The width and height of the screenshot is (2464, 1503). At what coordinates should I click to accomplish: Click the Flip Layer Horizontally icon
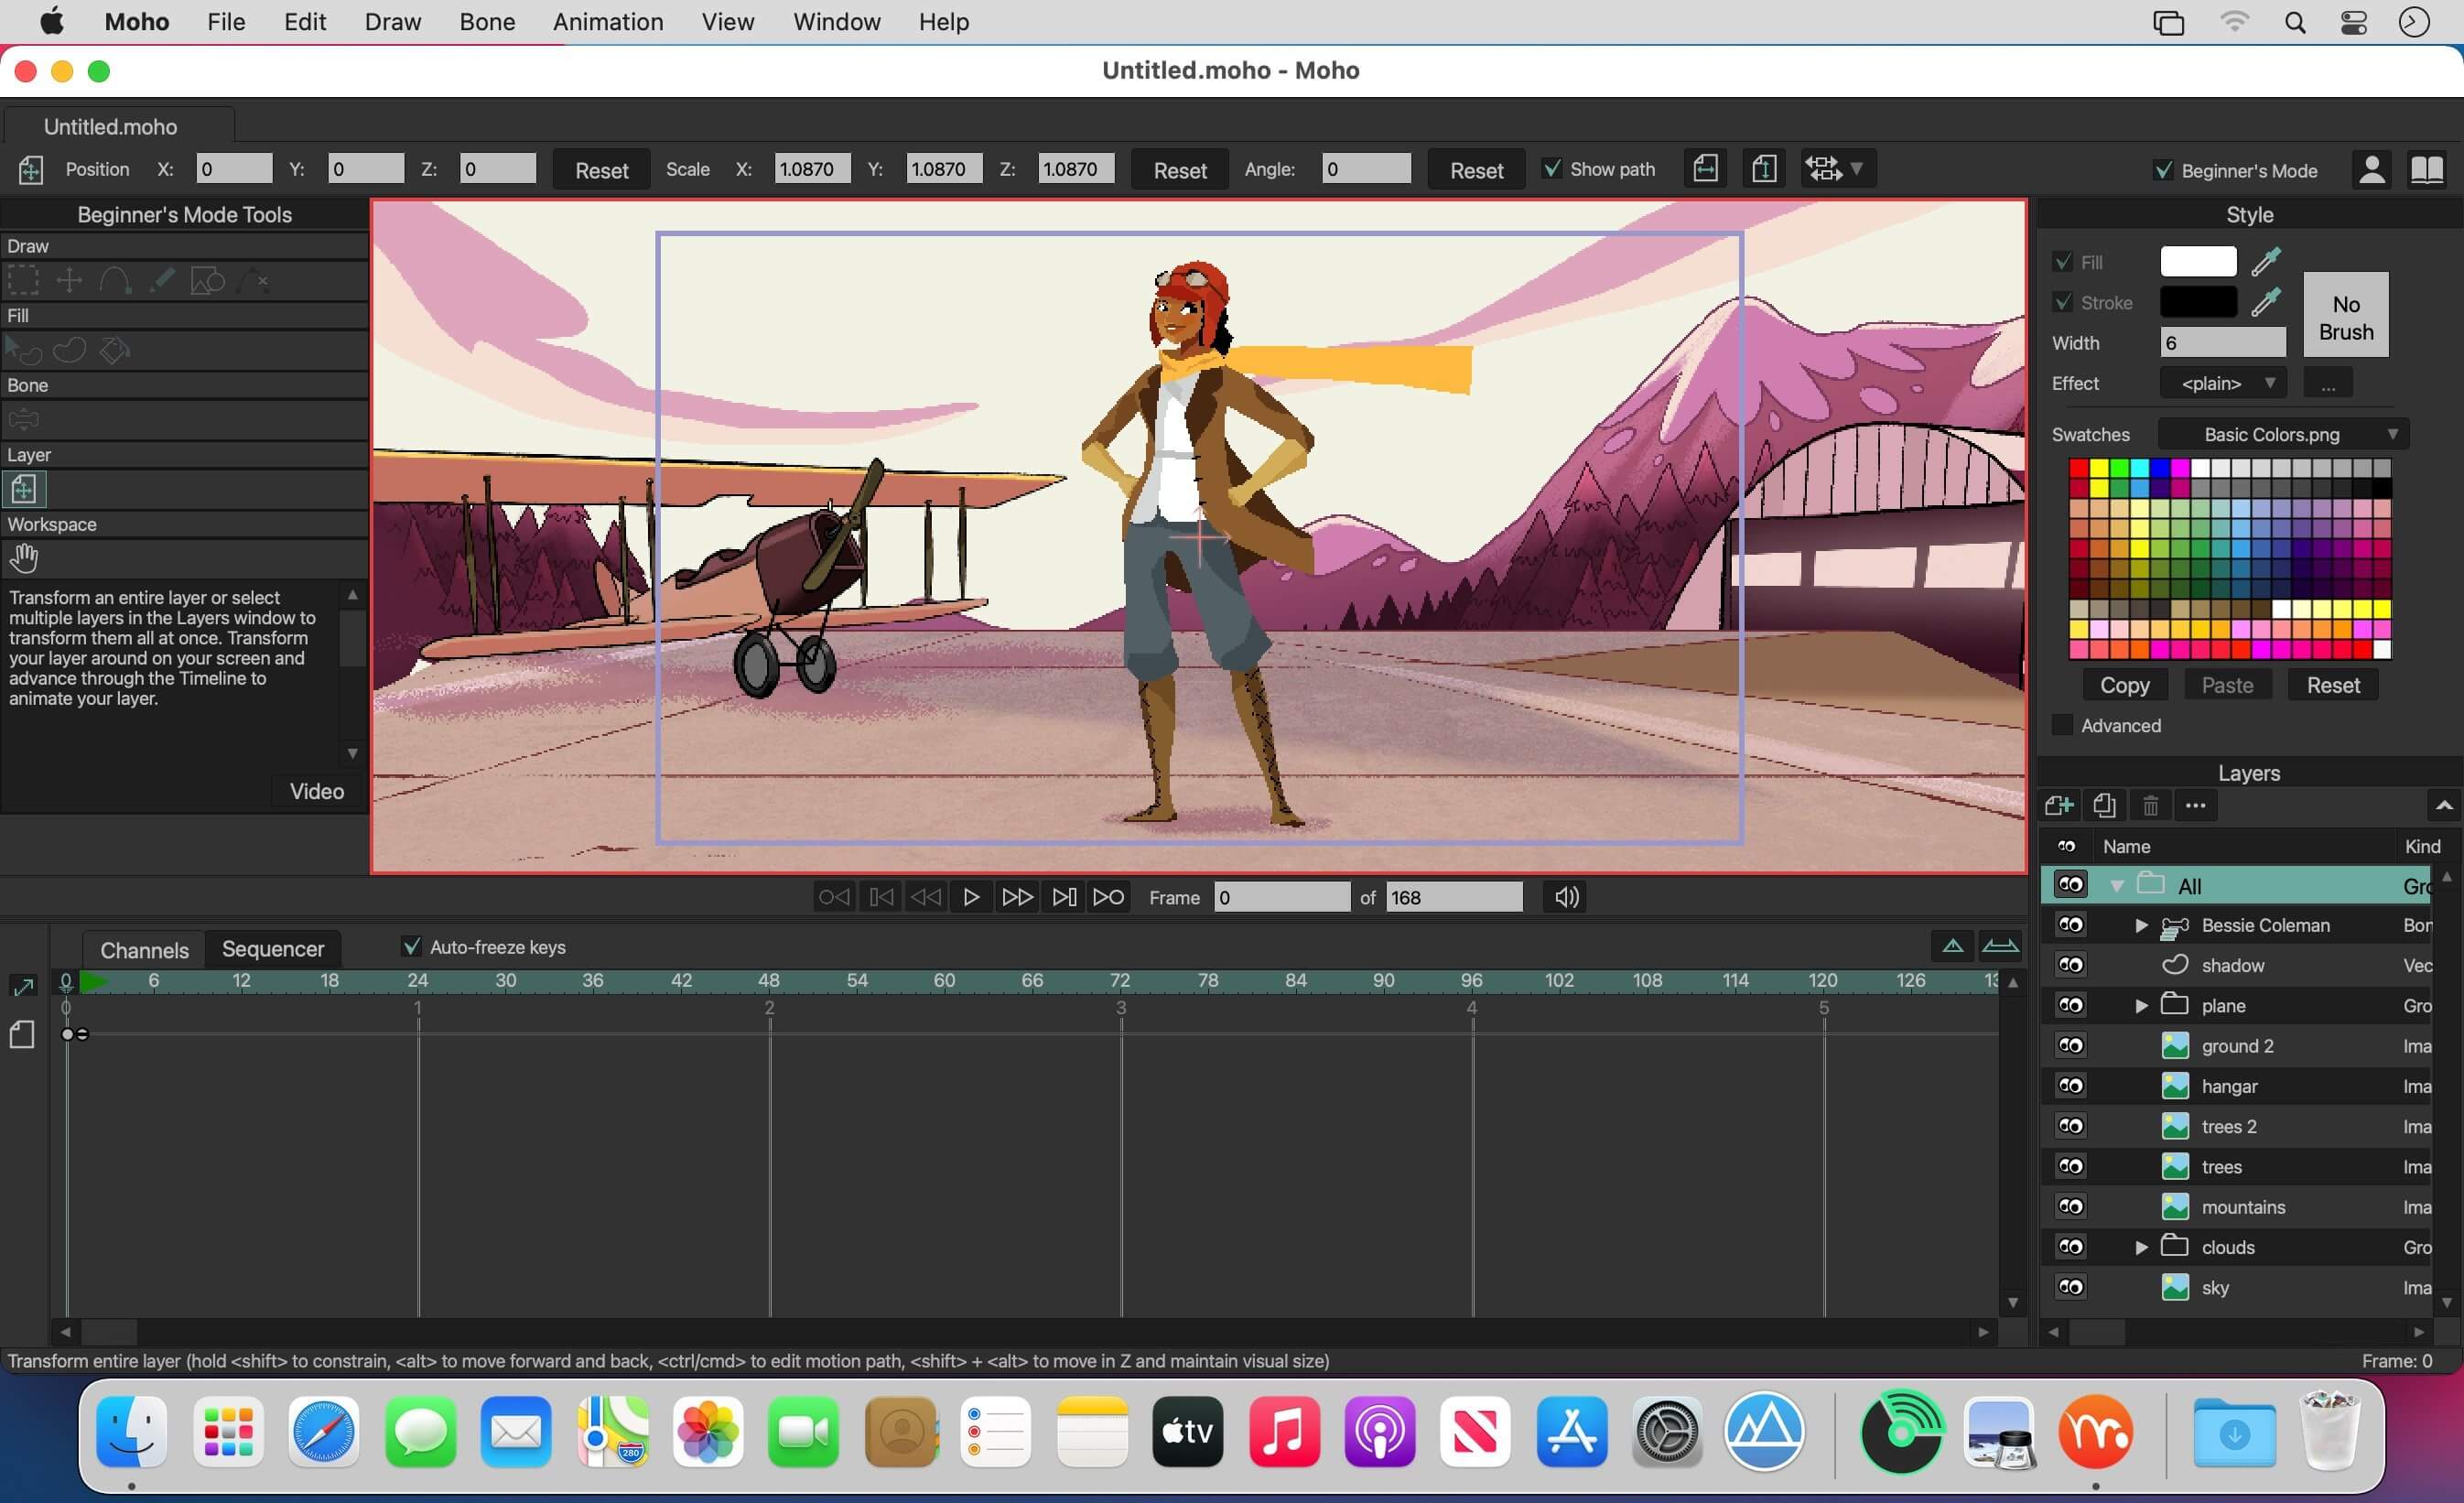click(x=1706, y=169)
